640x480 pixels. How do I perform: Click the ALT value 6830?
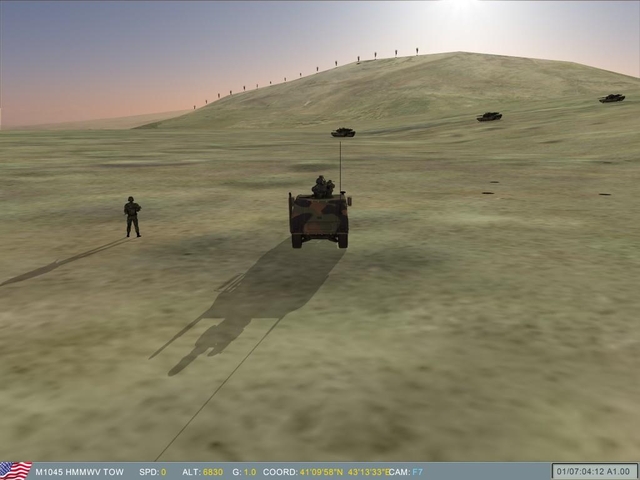[x=213, y=472]
